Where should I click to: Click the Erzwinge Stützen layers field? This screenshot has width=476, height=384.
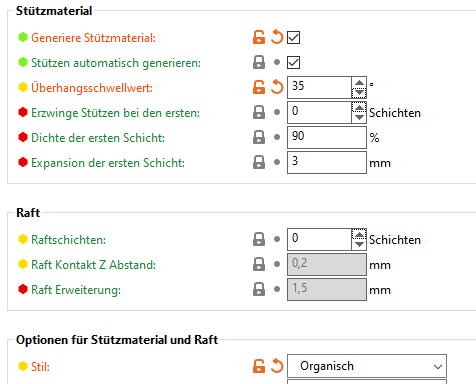click(x=319, y=112)
